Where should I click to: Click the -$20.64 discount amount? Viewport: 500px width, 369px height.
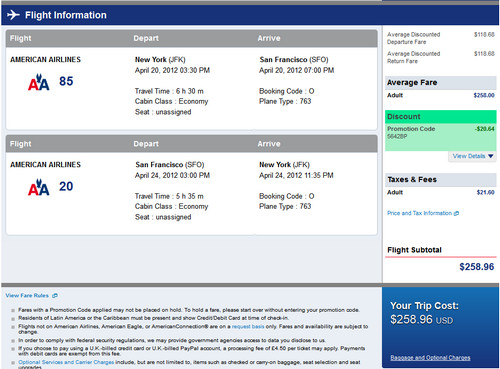pyautogui.click(x=485, y=129)
